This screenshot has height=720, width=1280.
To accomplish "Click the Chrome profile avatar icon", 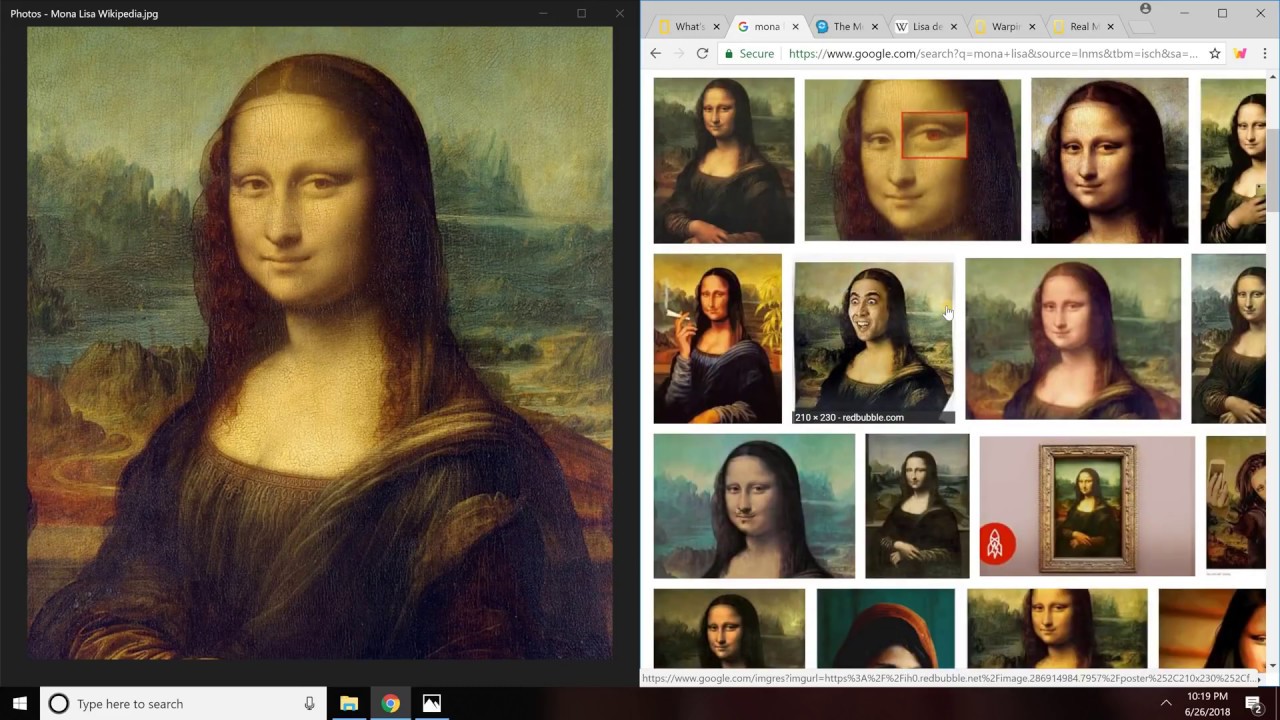I will tap(1145, 9).
